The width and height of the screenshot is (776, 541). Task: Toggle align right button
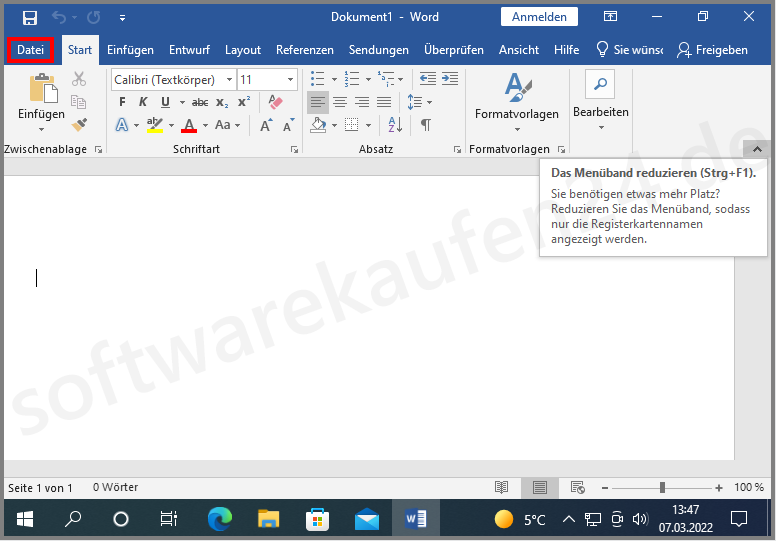coord(362,102)
